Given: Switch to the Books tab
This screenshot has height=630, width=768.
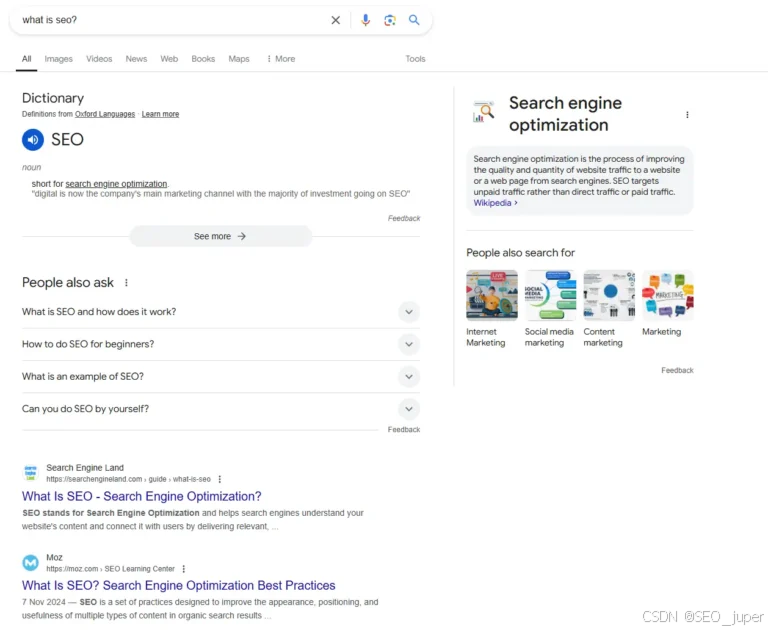Looking at the screenshot, I should click(x=203, y=59).
